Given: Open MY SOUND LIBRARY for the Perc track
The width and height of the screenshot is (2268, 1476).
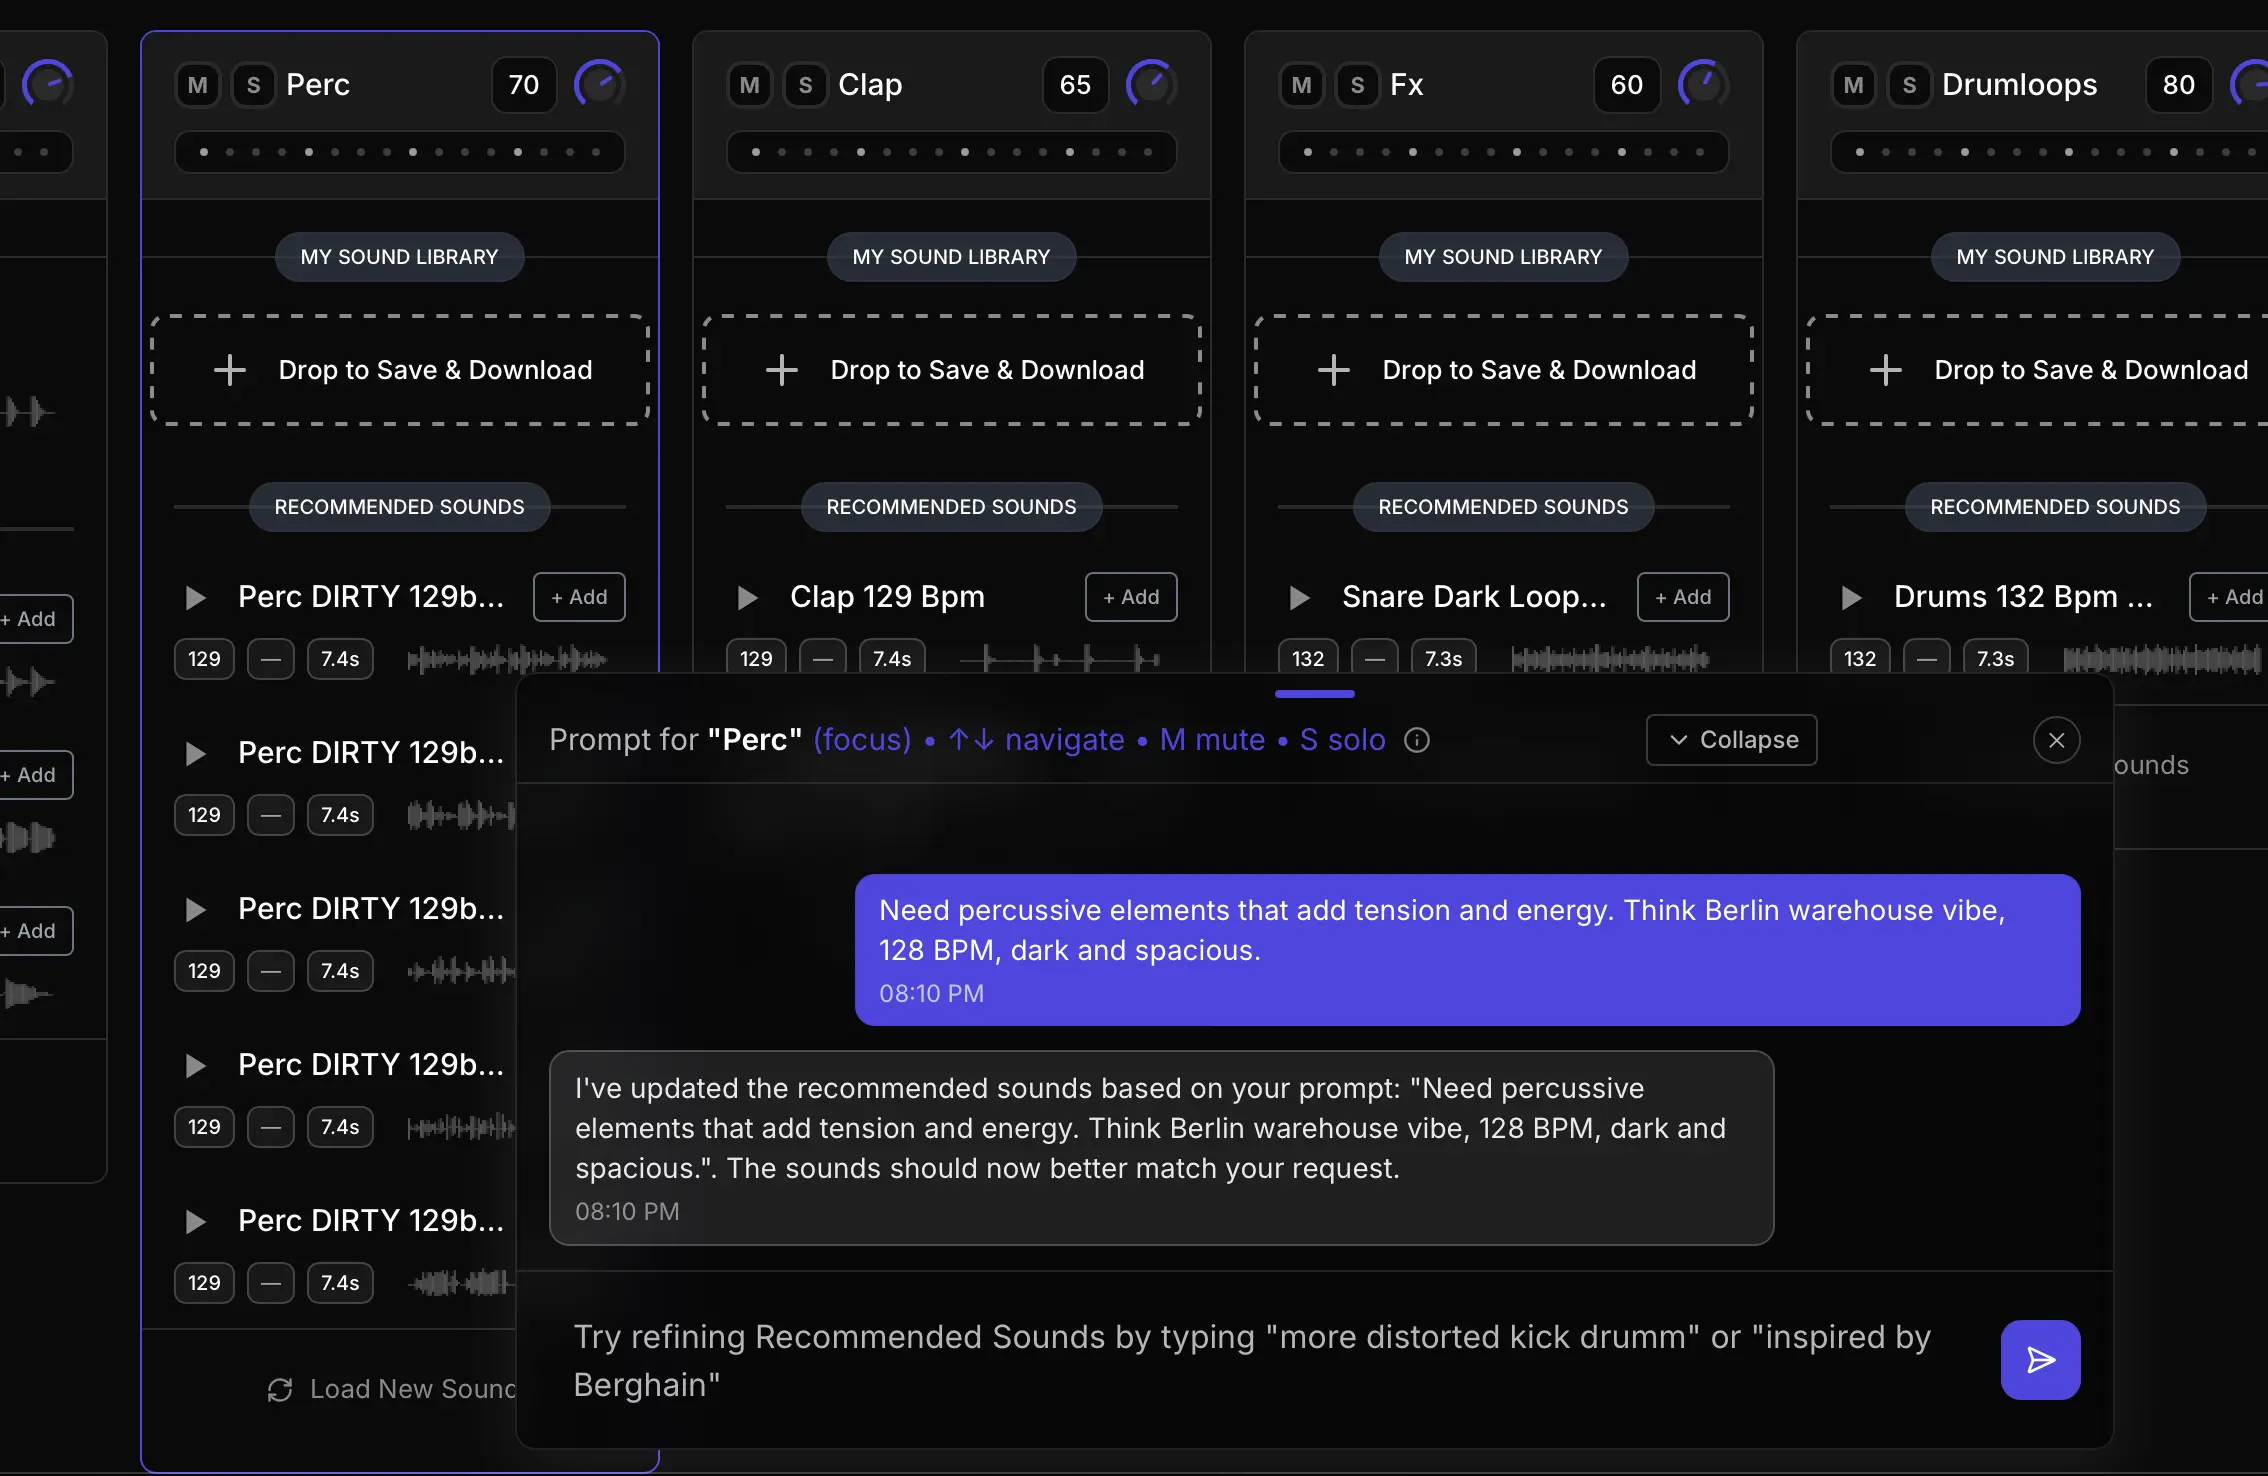Looking at the screenshot, I should pyautogui.click(x=398, y=256).
